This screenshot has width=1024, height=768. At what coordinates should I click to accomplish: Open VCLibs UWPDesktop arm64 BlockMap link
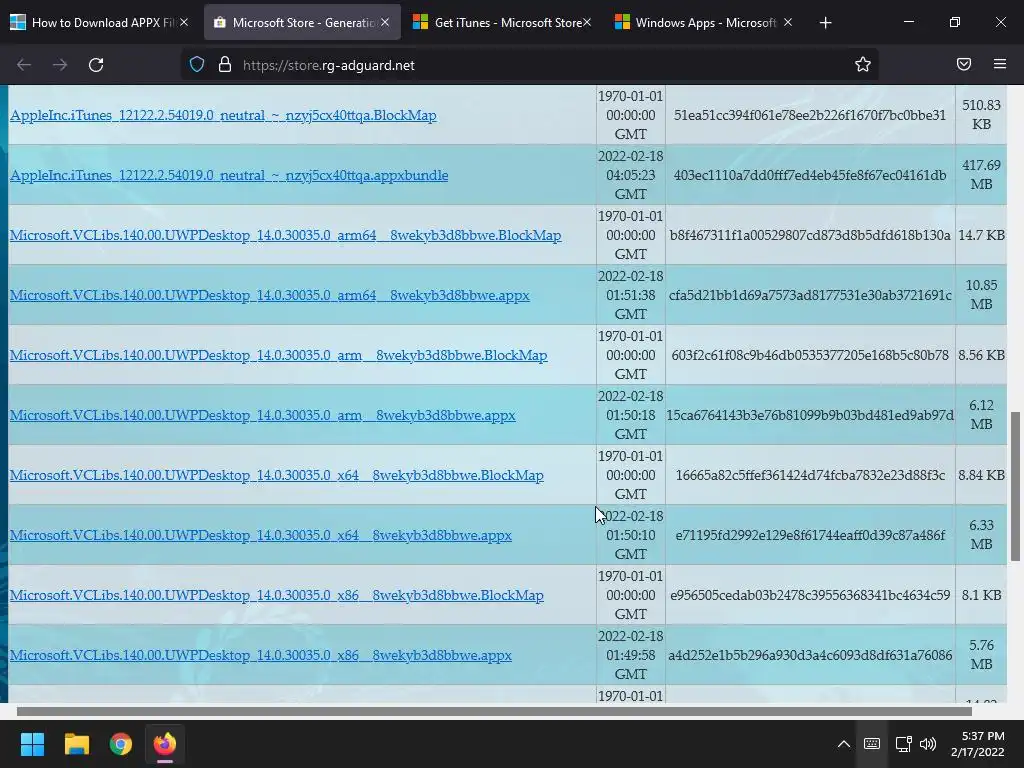285,236
